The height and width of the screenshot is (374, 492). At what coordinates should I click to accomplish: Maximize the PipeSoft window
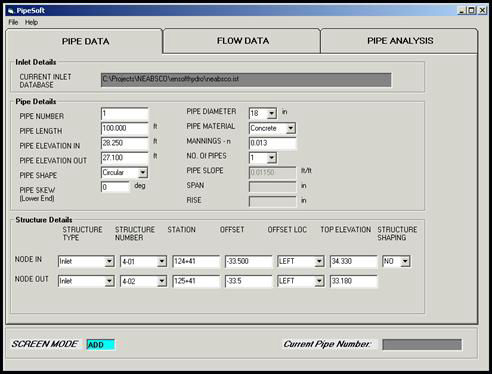[471, 11]
